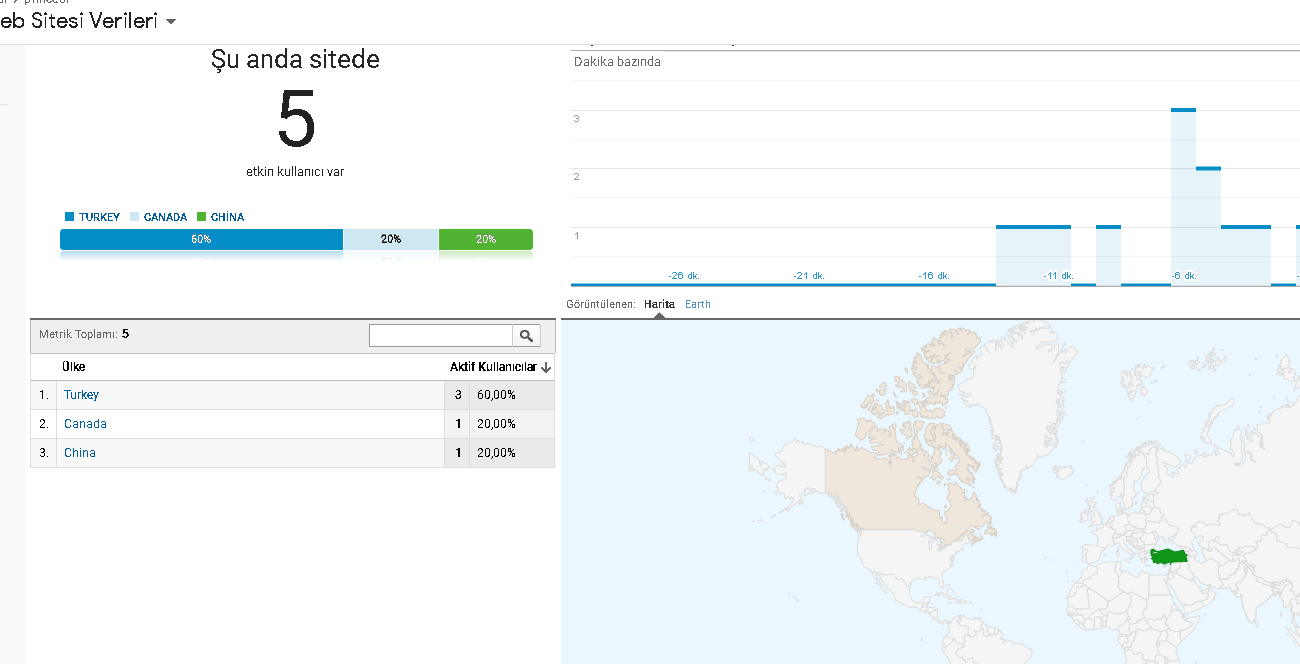Click the CHINA legend label
Viewport: 1300px width, 664px height.
227,217
